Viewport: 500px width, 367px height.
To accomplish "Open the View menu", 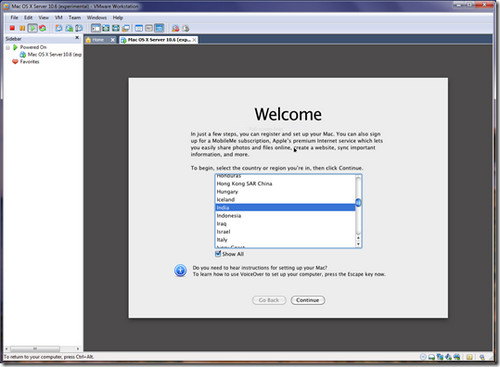I will click(x=44, y=17).
